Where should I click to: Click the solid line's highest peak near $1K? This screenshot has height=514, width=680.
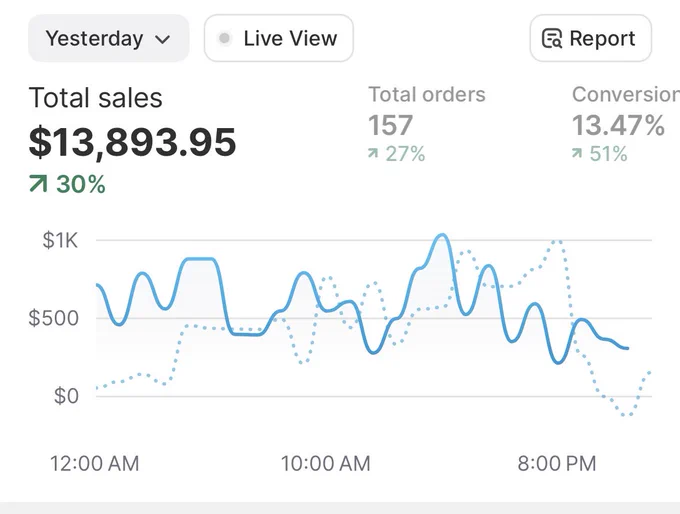pyautogui.click(x=442, y=236)
